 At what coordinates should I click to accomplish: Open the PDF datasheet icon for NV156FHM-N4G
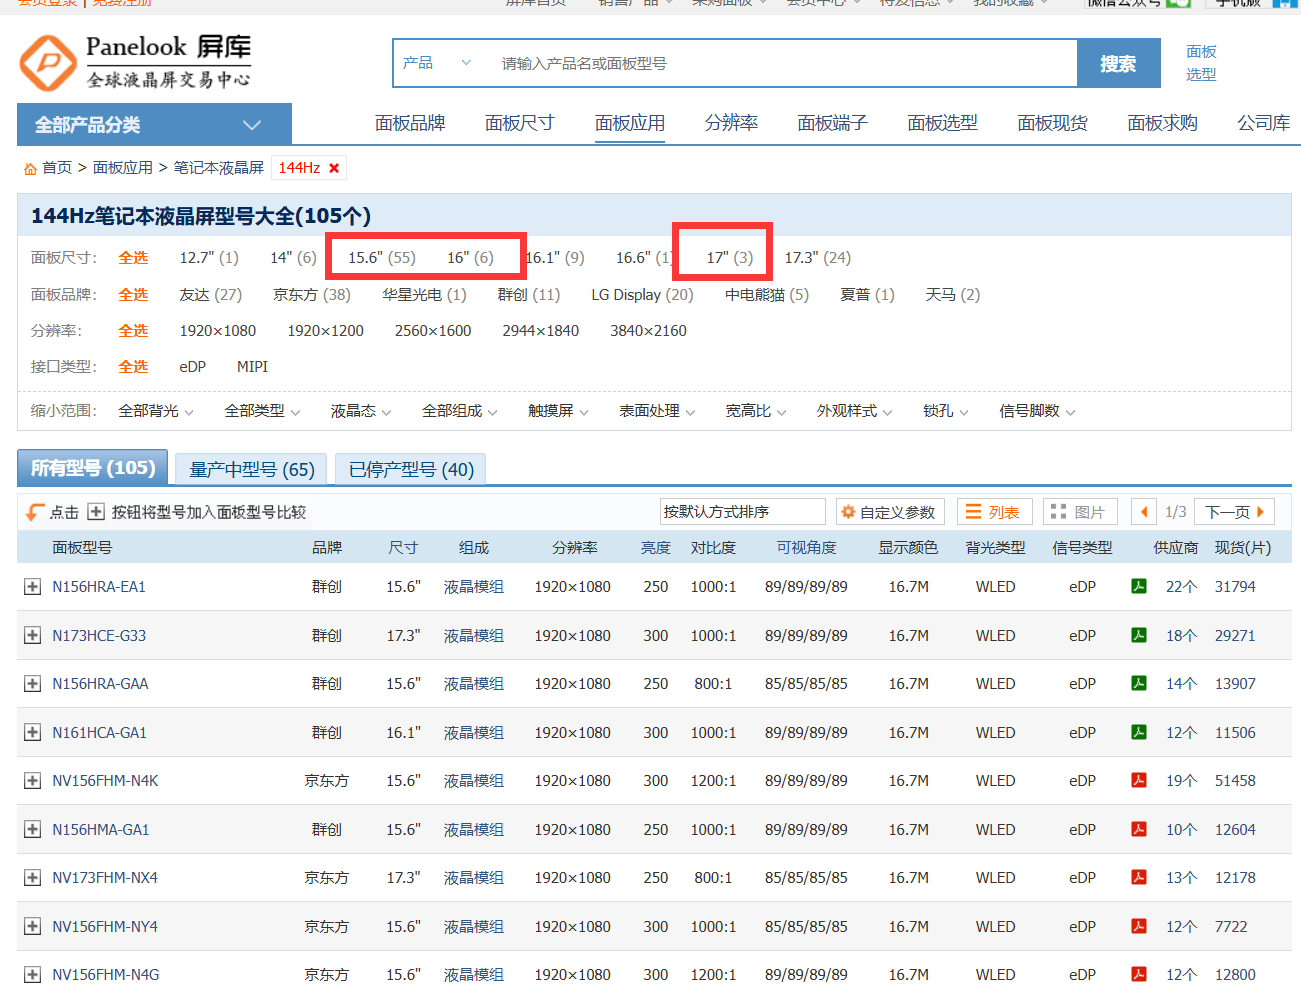tap(1139, 974)
